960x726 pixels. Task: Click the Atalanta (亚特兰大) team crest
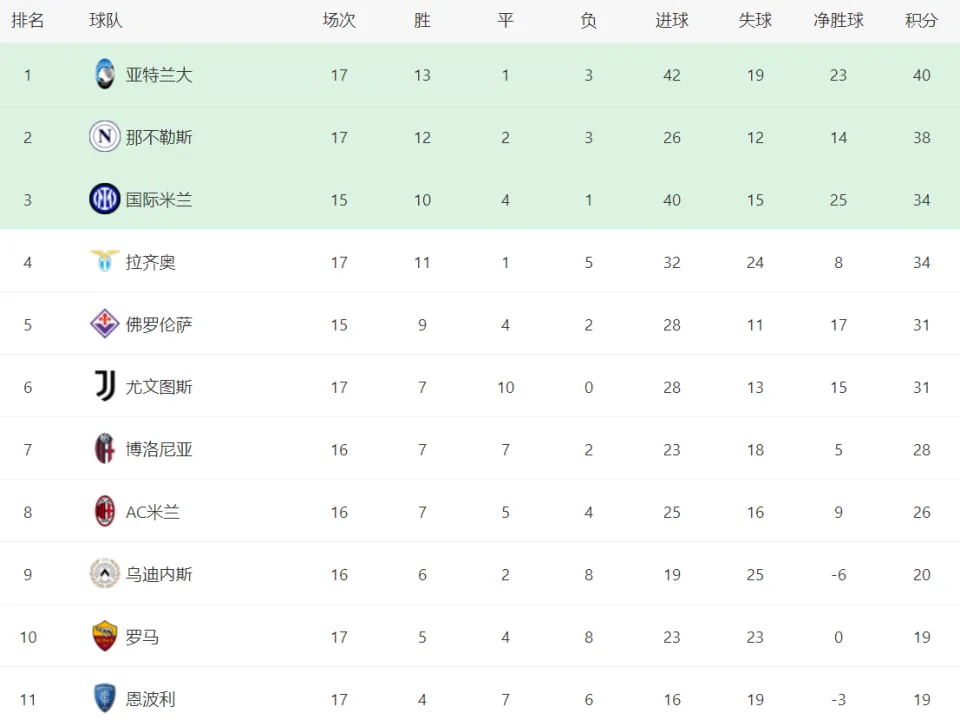[x=105, y=74]
